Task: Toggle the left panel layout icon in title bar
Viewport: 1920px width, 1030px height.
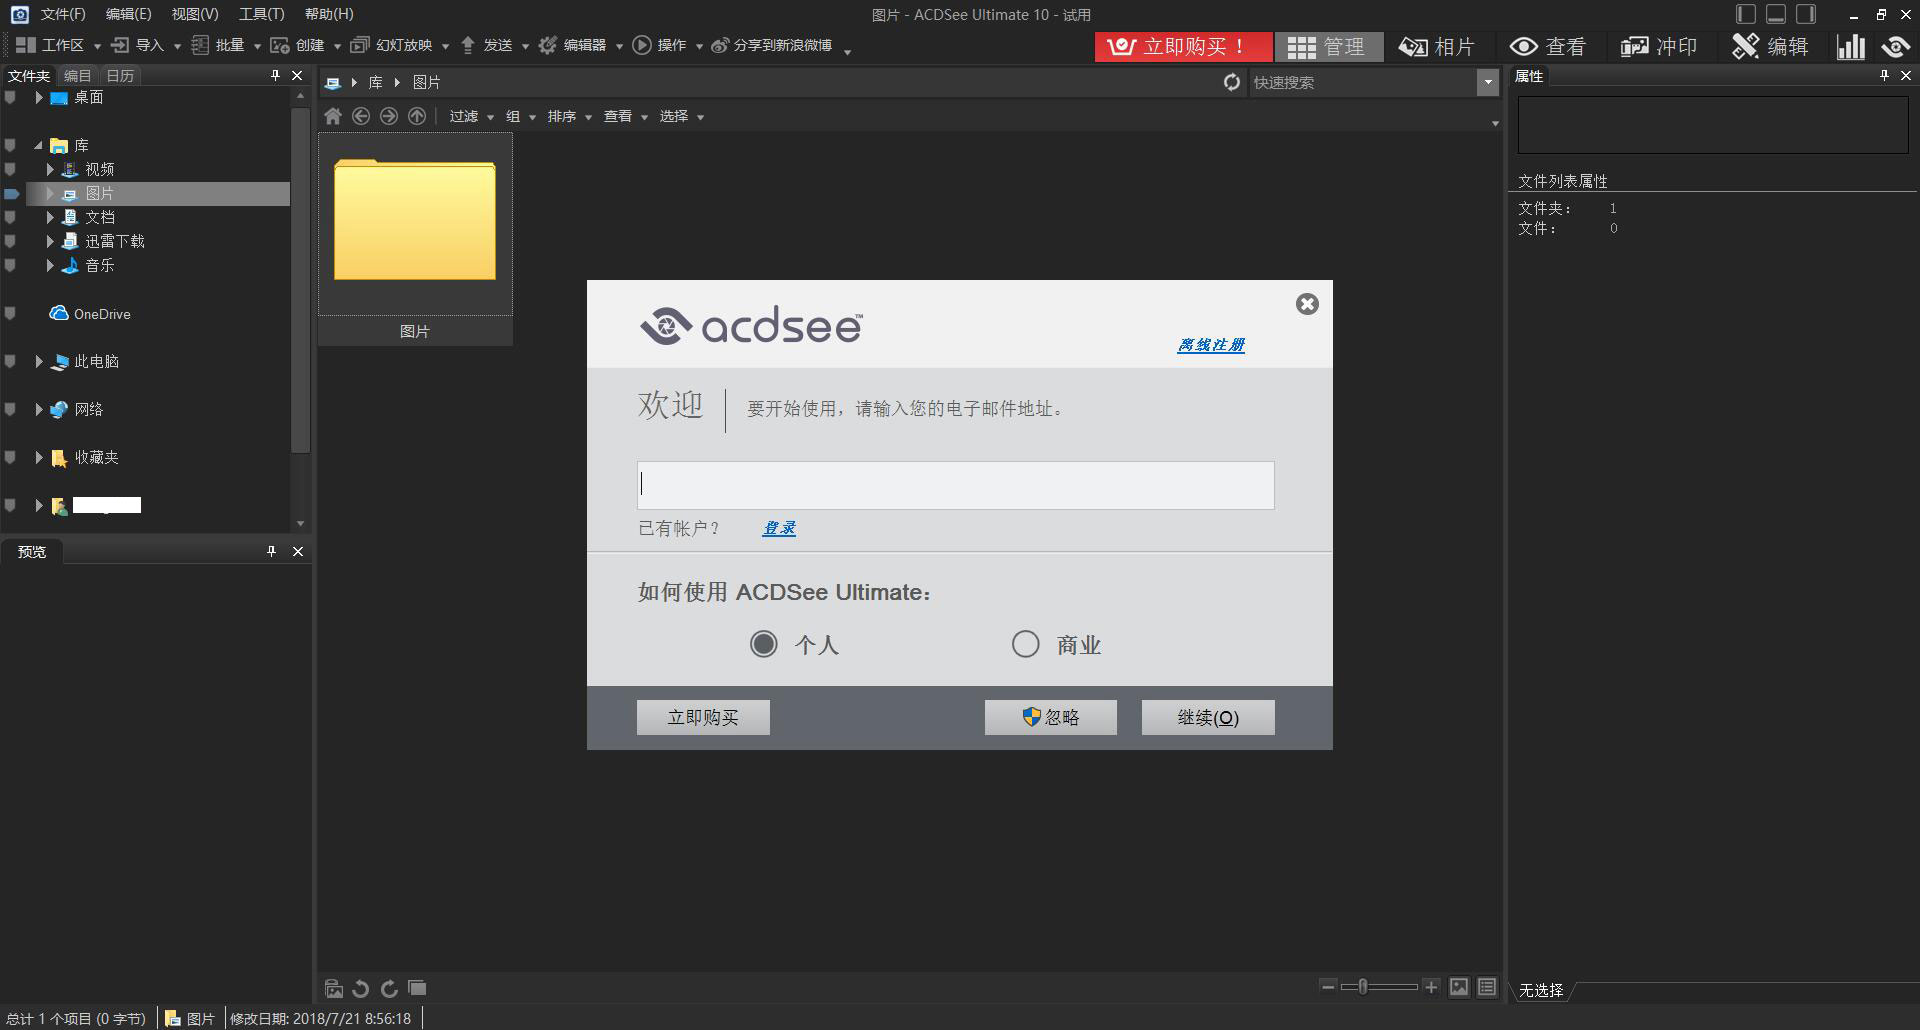Action: [1745, 14]
